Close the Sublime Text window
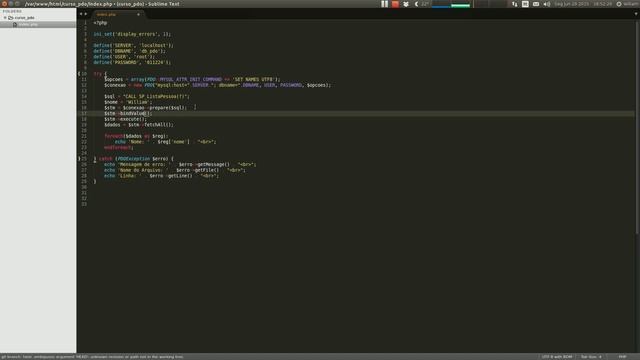640x360 pixels. pos(4,4)
